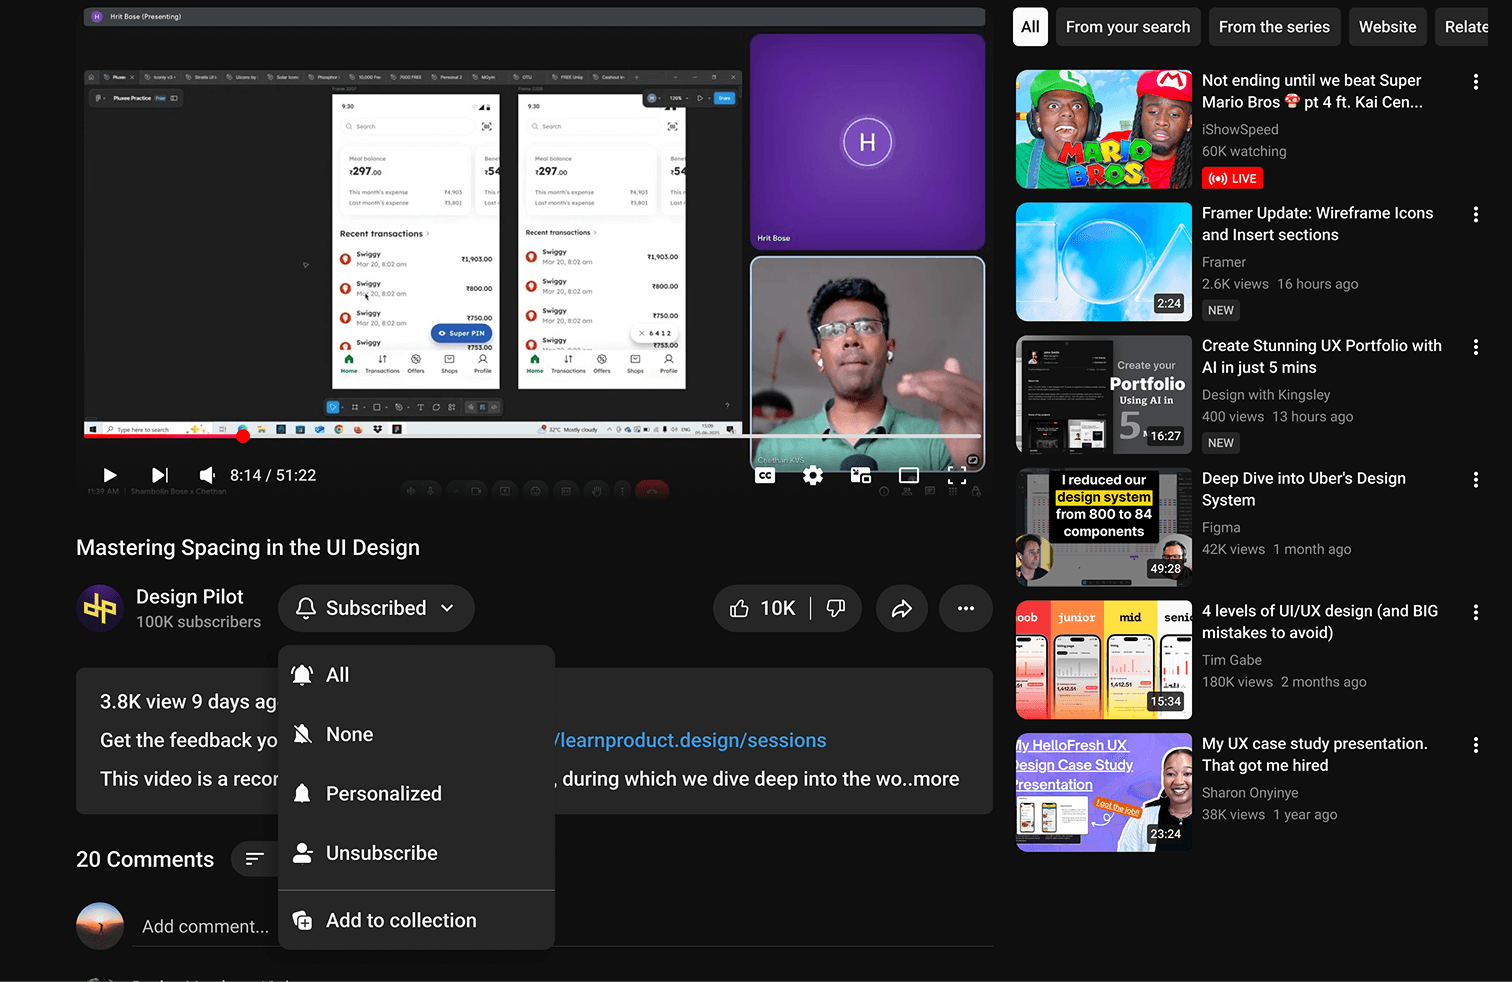Open My UX case study presentation title
1512x982 pixels.
[x=1314, y=755]
